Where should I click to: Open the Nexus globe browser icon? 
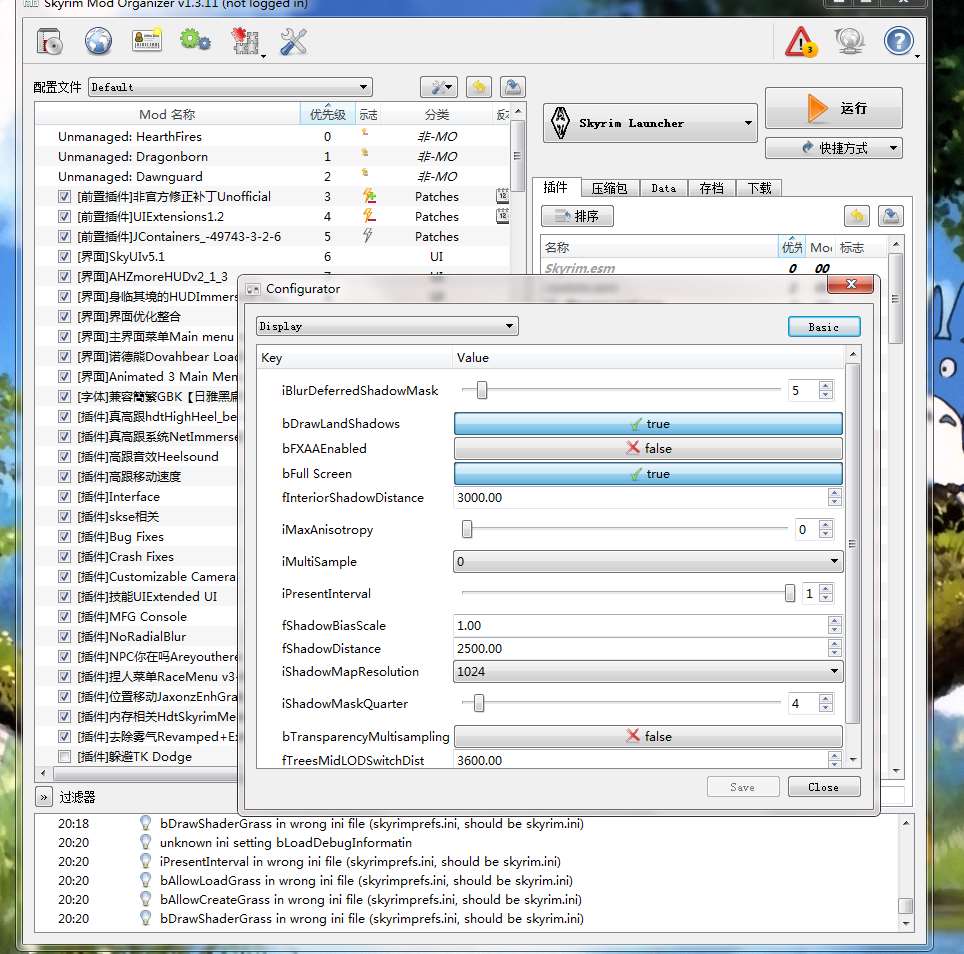click(x=98, y=42)
